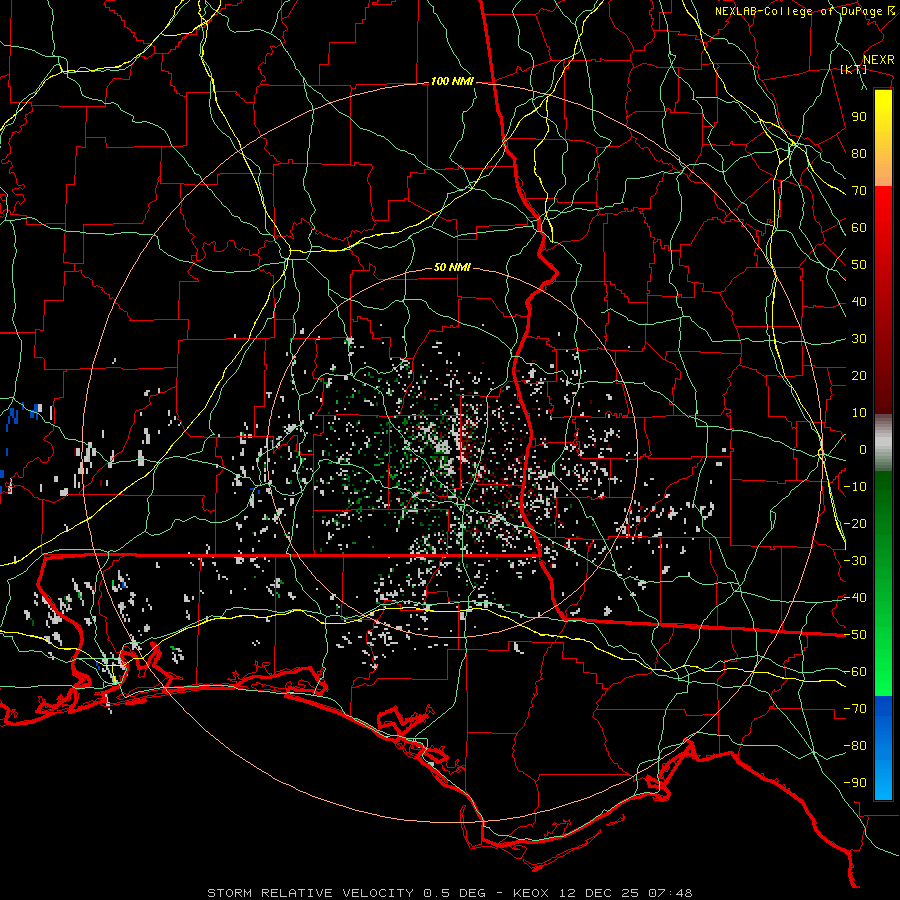This screenshot has height=900, width=900.
Task: Click the "0" scale value
Action: click(863, 450)
